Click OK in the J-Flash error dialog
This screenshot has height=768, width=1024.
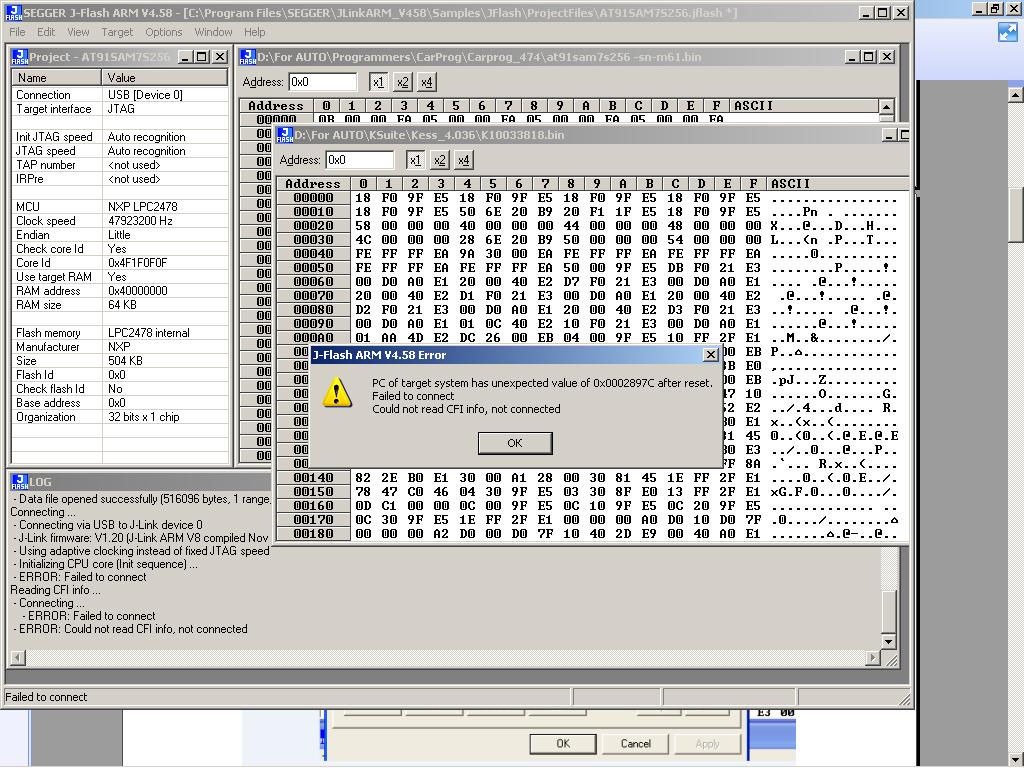coord(515,443)
